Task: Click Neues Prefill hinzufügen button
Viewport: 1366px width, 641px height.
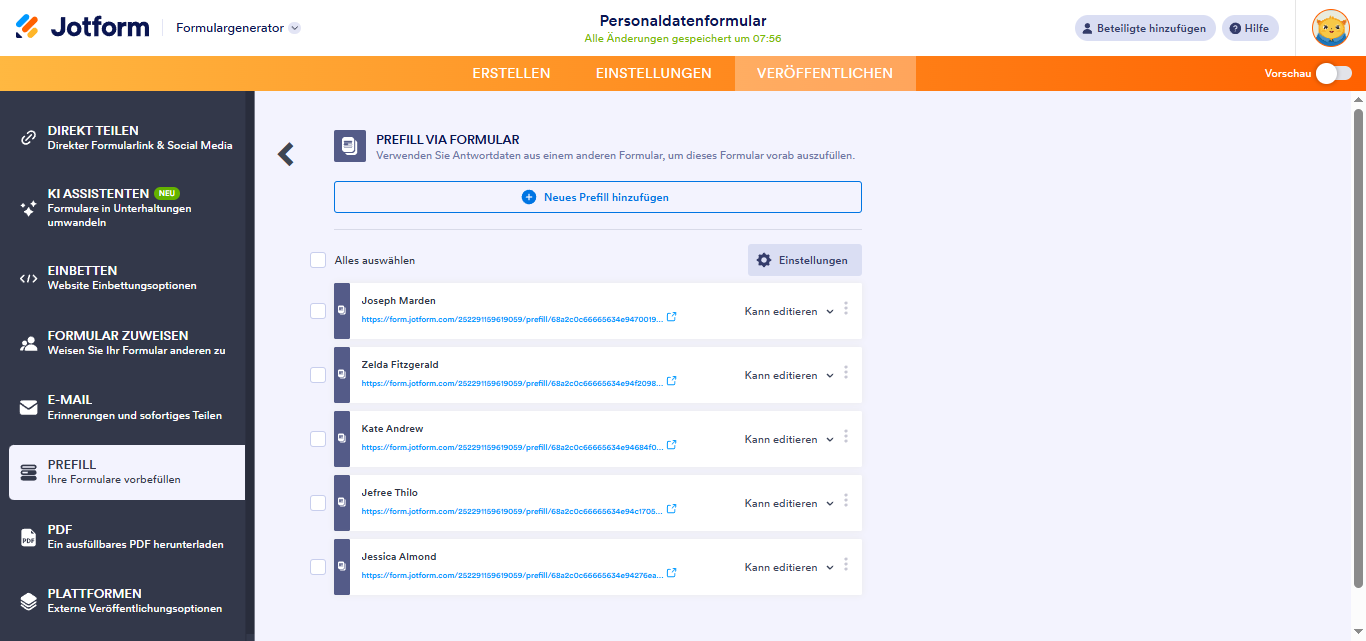Action: coord(597,197)
